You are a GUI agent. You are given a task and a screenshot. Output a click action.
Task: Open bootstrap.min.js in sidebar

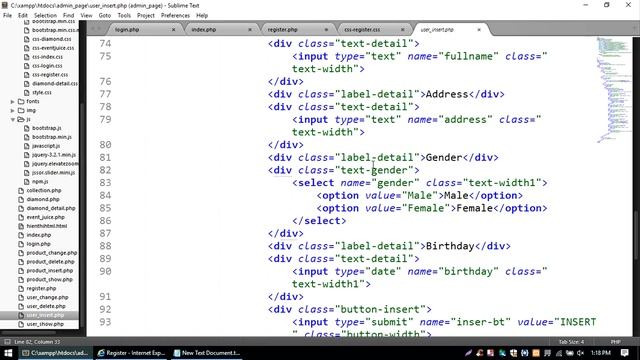52,137
